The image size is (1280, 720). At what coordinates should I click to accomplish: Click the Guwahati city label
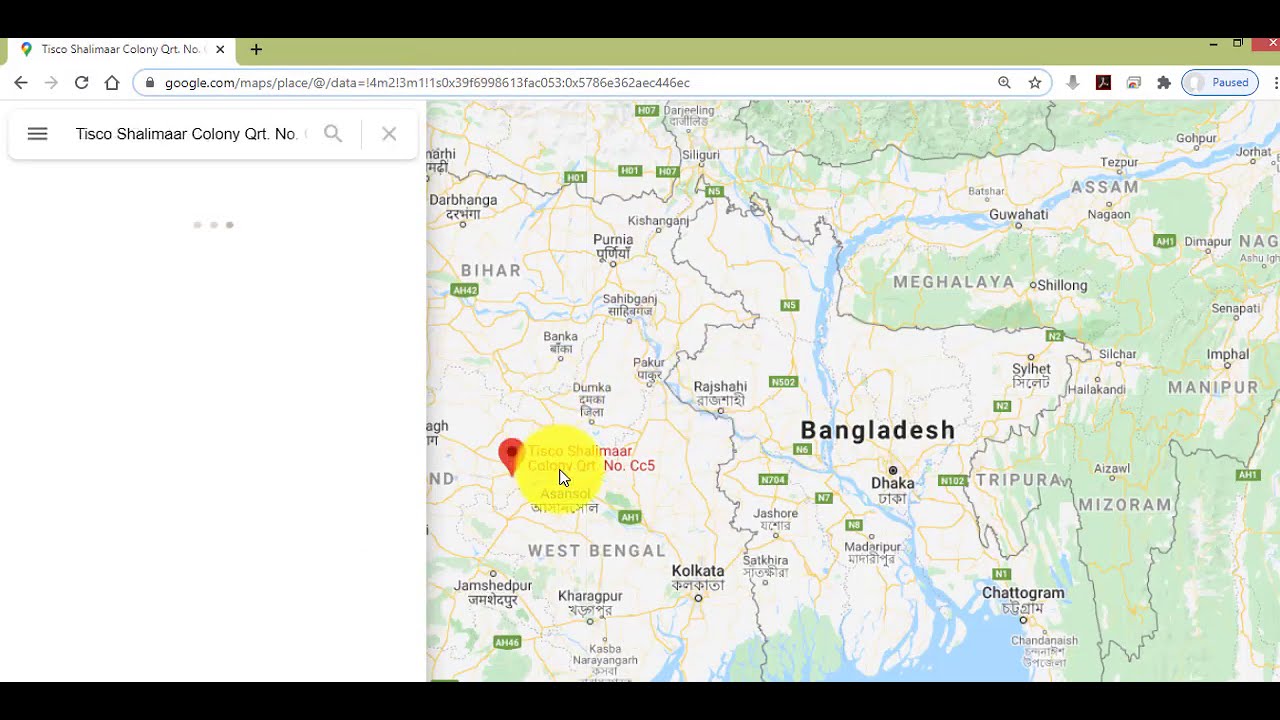[1018, 214]
